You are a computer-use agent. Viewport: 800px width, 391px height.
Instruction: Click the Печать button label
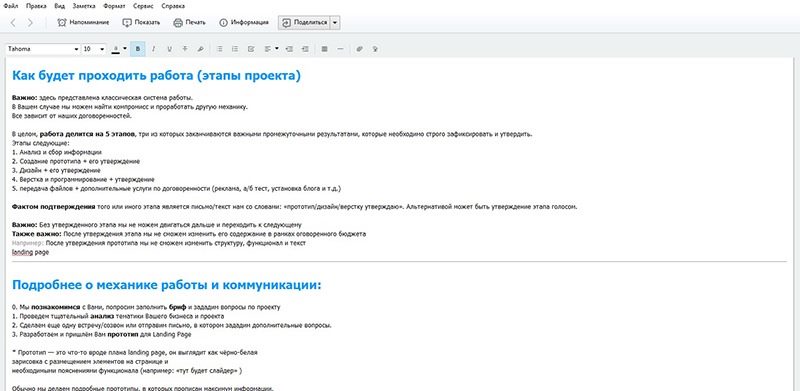(x=196, y=22)
